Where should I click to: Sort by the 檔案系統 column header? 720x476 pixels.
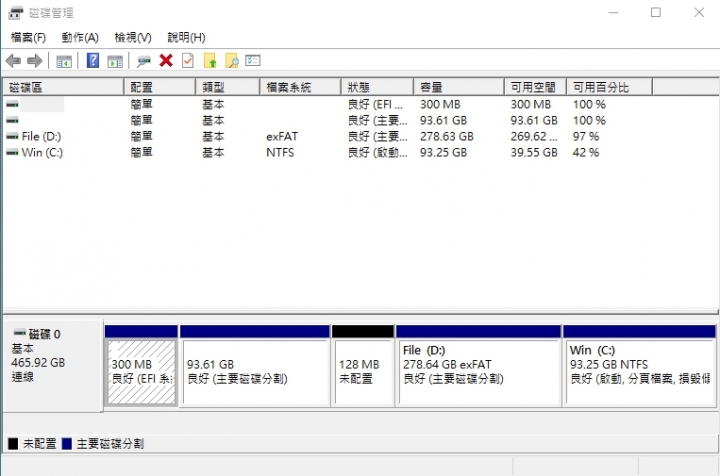[300, 87]
